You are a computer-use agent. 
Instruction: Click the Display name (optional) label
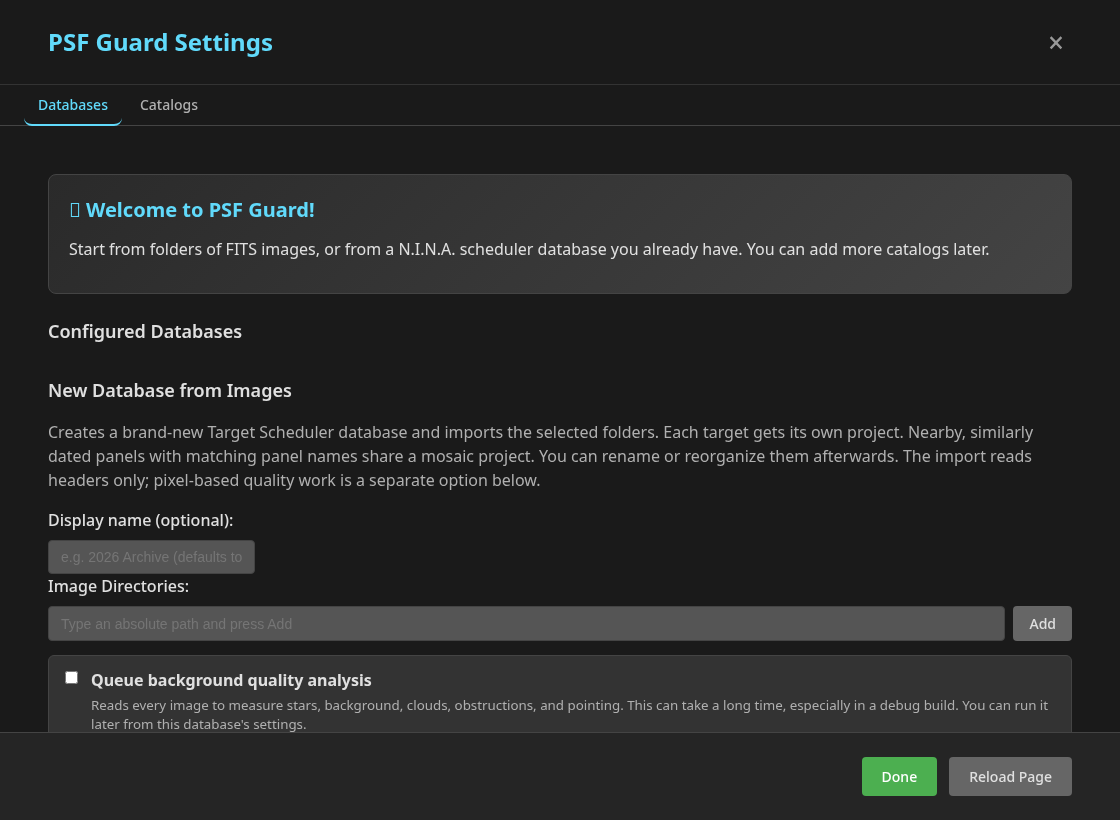click(x=141, y=520)
